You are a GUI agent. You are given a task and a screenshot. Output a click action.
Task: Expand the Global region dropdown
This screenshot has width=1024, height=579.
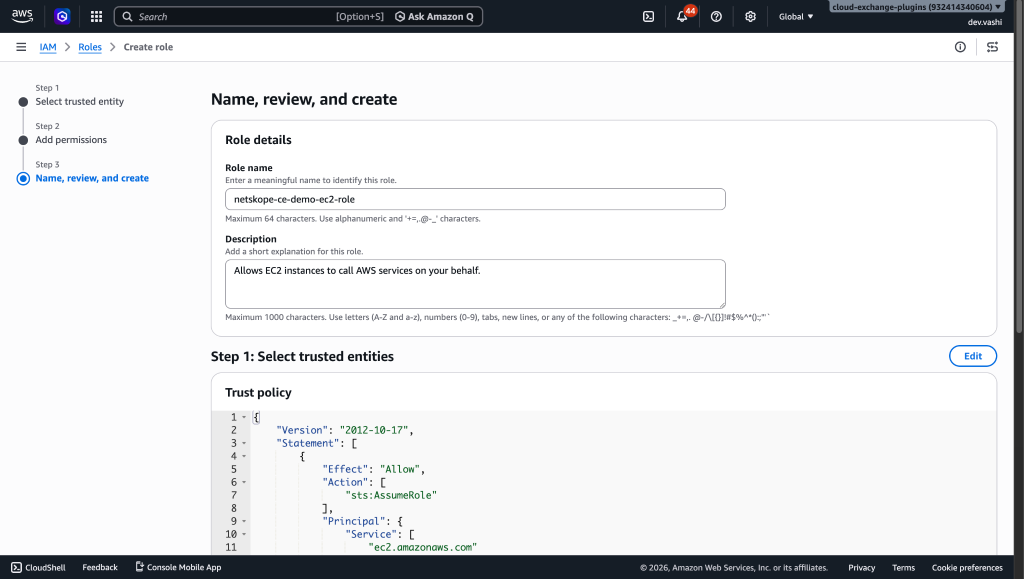click(795, 16)
